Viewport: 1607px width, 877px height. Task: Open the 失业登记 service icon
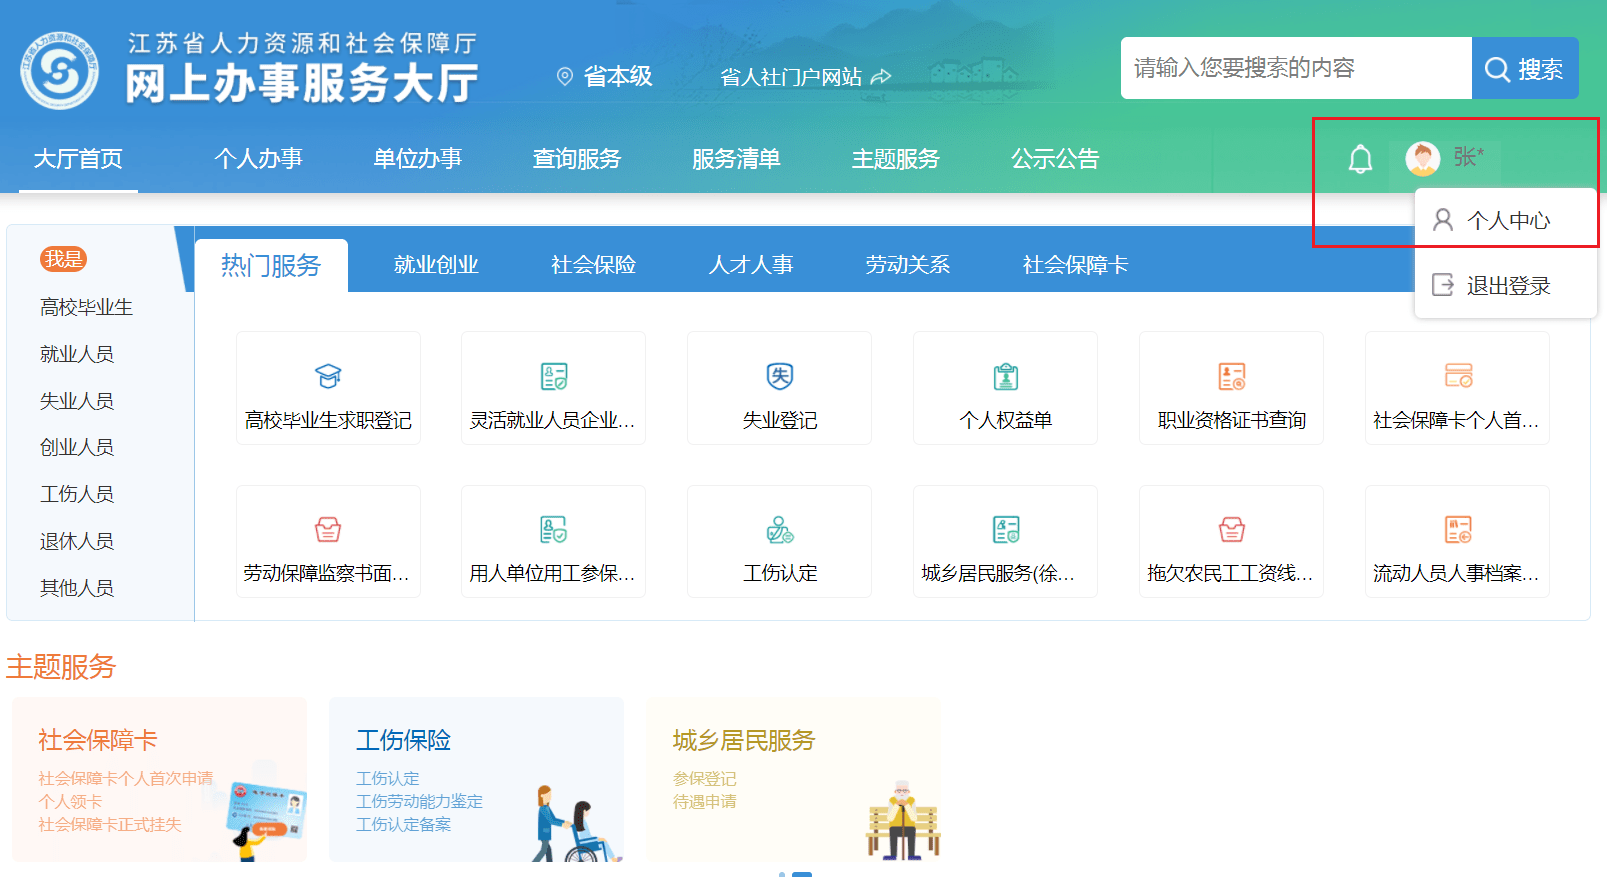click(x=780, y=377)
